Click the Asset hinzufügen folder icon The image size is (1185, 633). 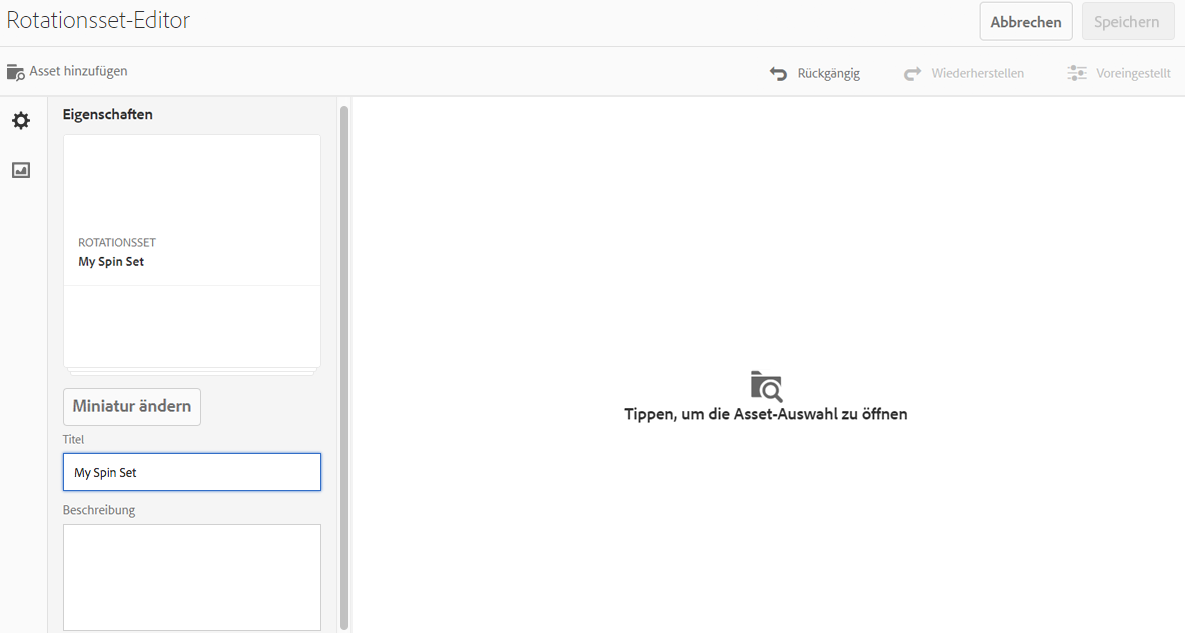15,72
